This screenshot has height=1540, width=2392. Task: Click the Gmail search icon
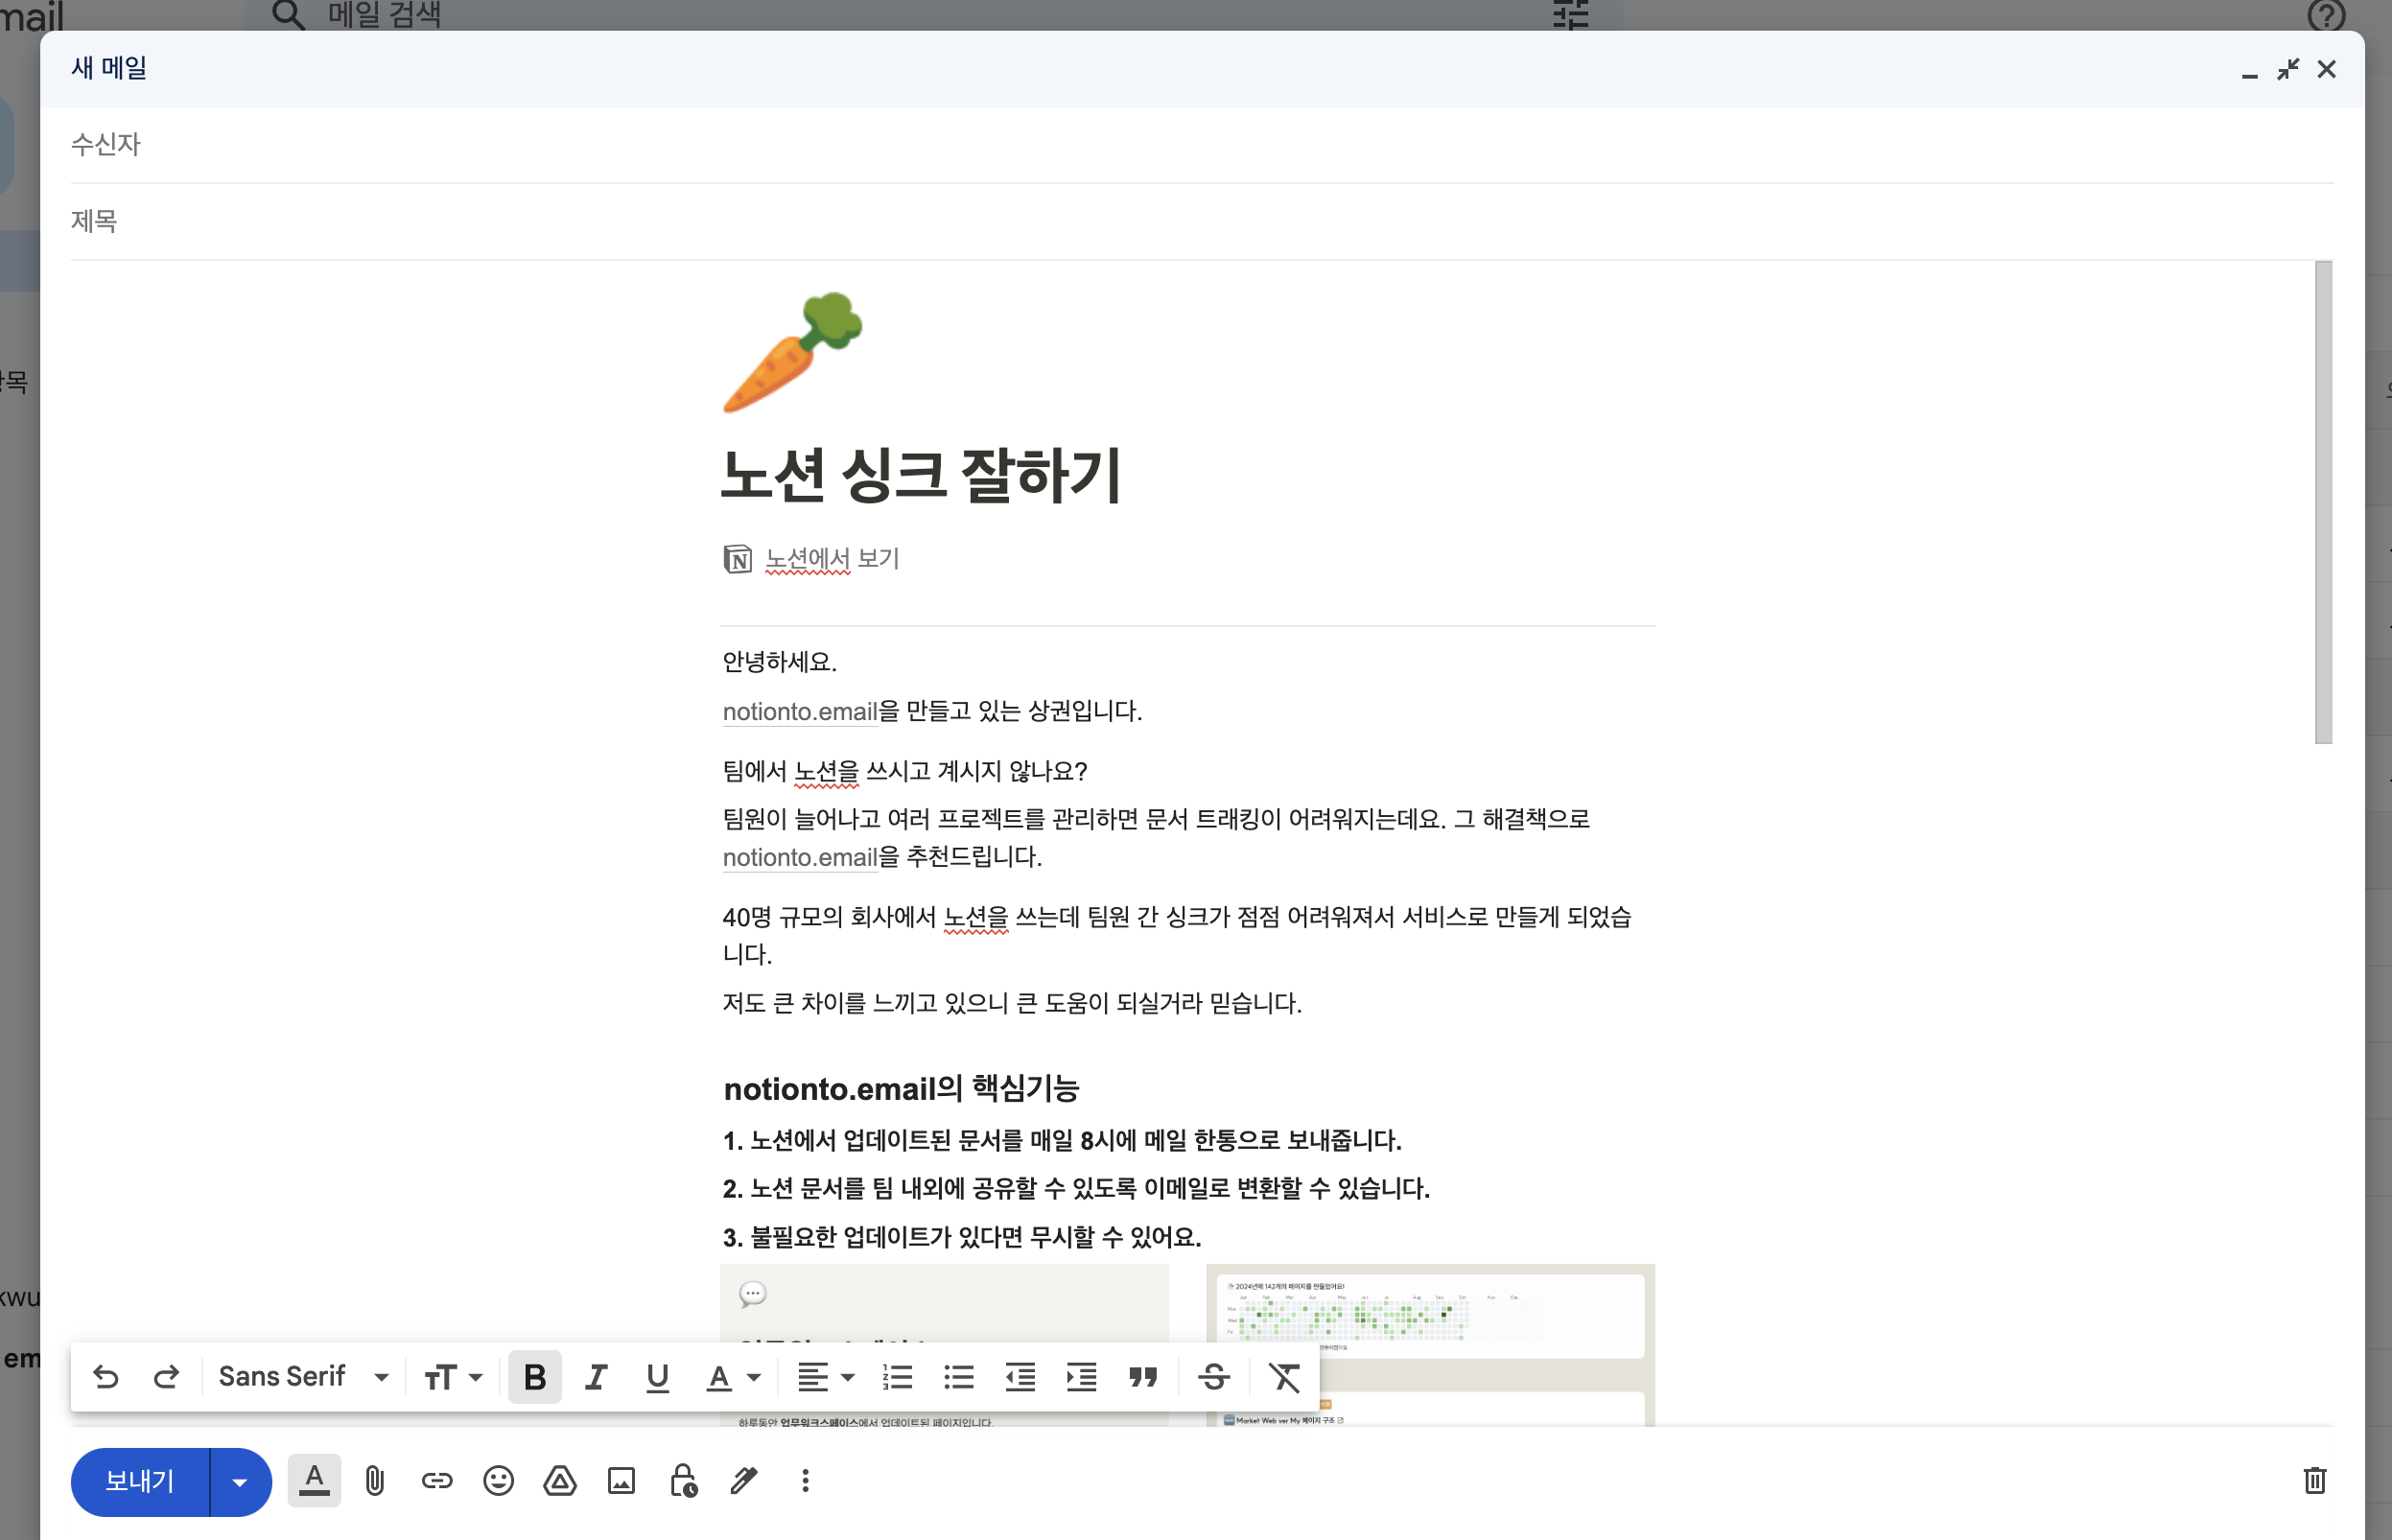288,14
